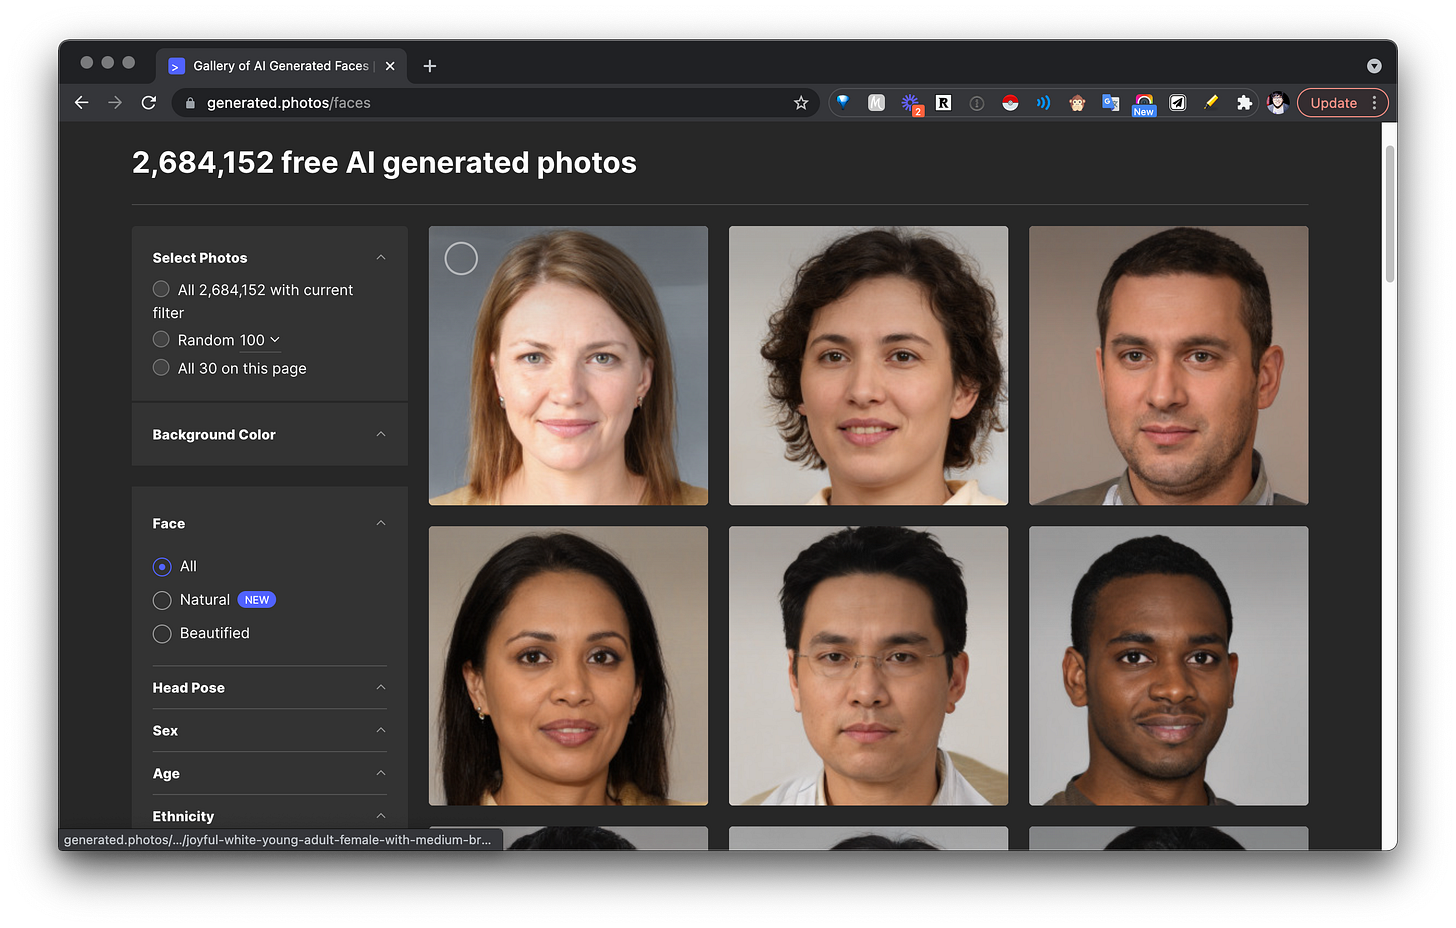Select the Gallery of AI Generated Faces tab

click(x=281, y=66)
